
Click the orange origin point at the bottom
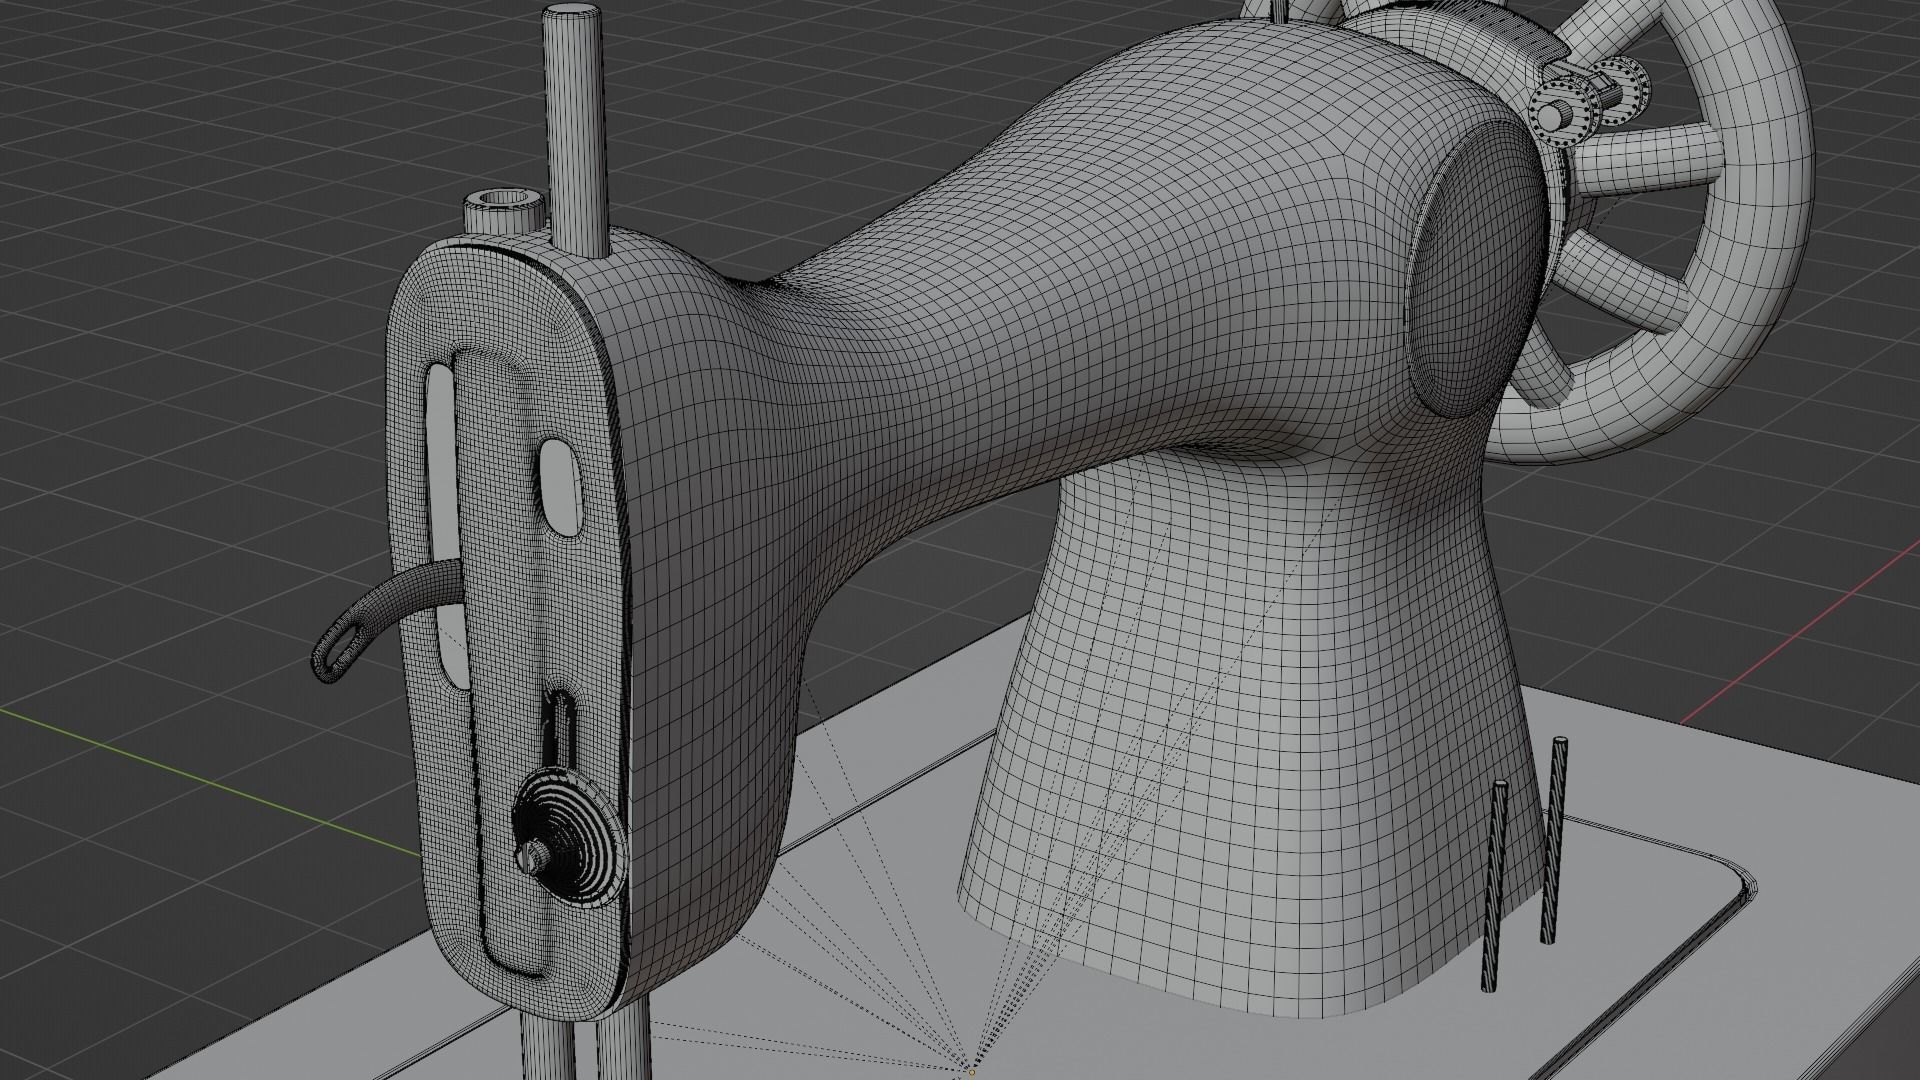(x=971, y=1072)
